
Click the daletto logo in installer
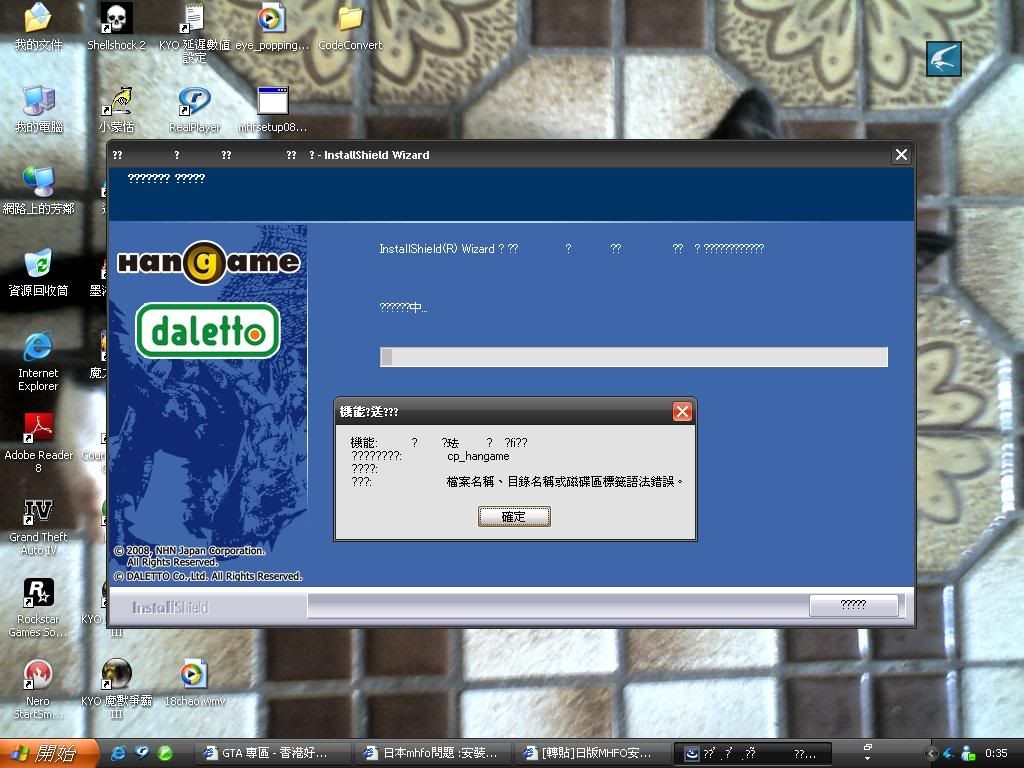(x=208, y=330)
